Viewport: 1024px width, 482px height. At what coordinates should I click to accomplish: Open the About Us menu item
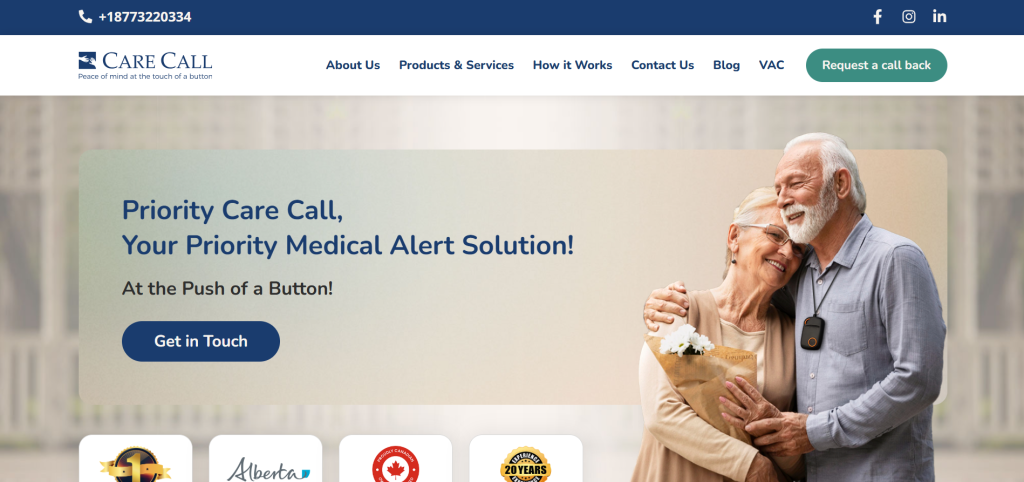[353, 65]
